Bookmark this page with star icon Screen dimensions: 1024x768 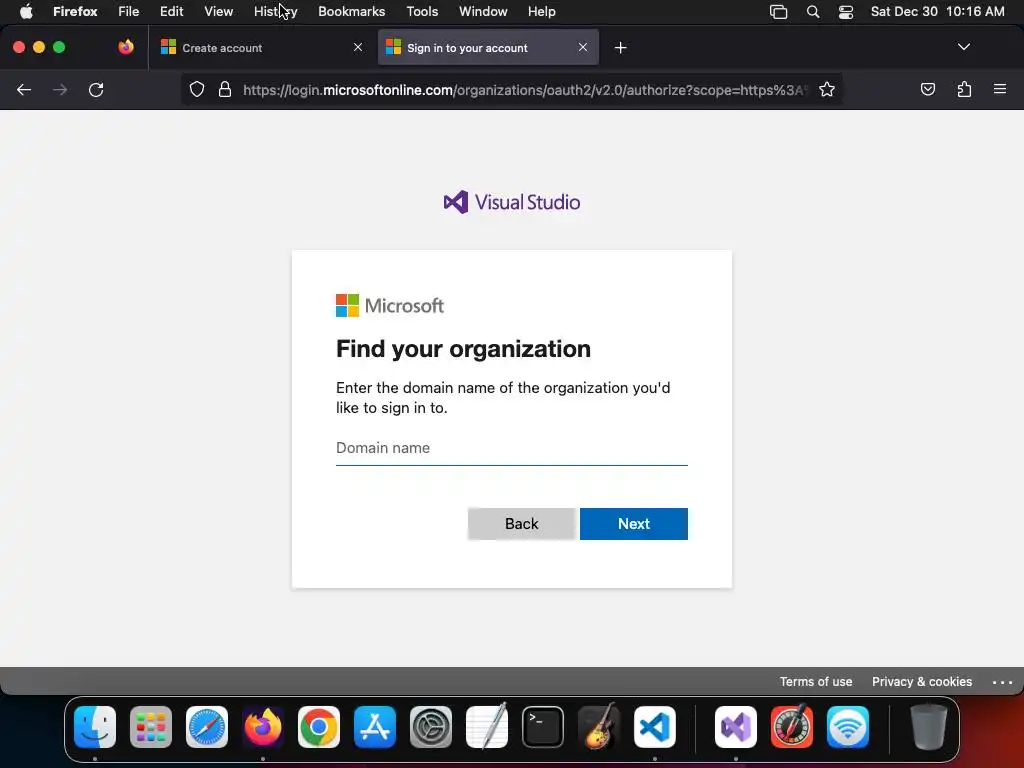tap(827, 89)
